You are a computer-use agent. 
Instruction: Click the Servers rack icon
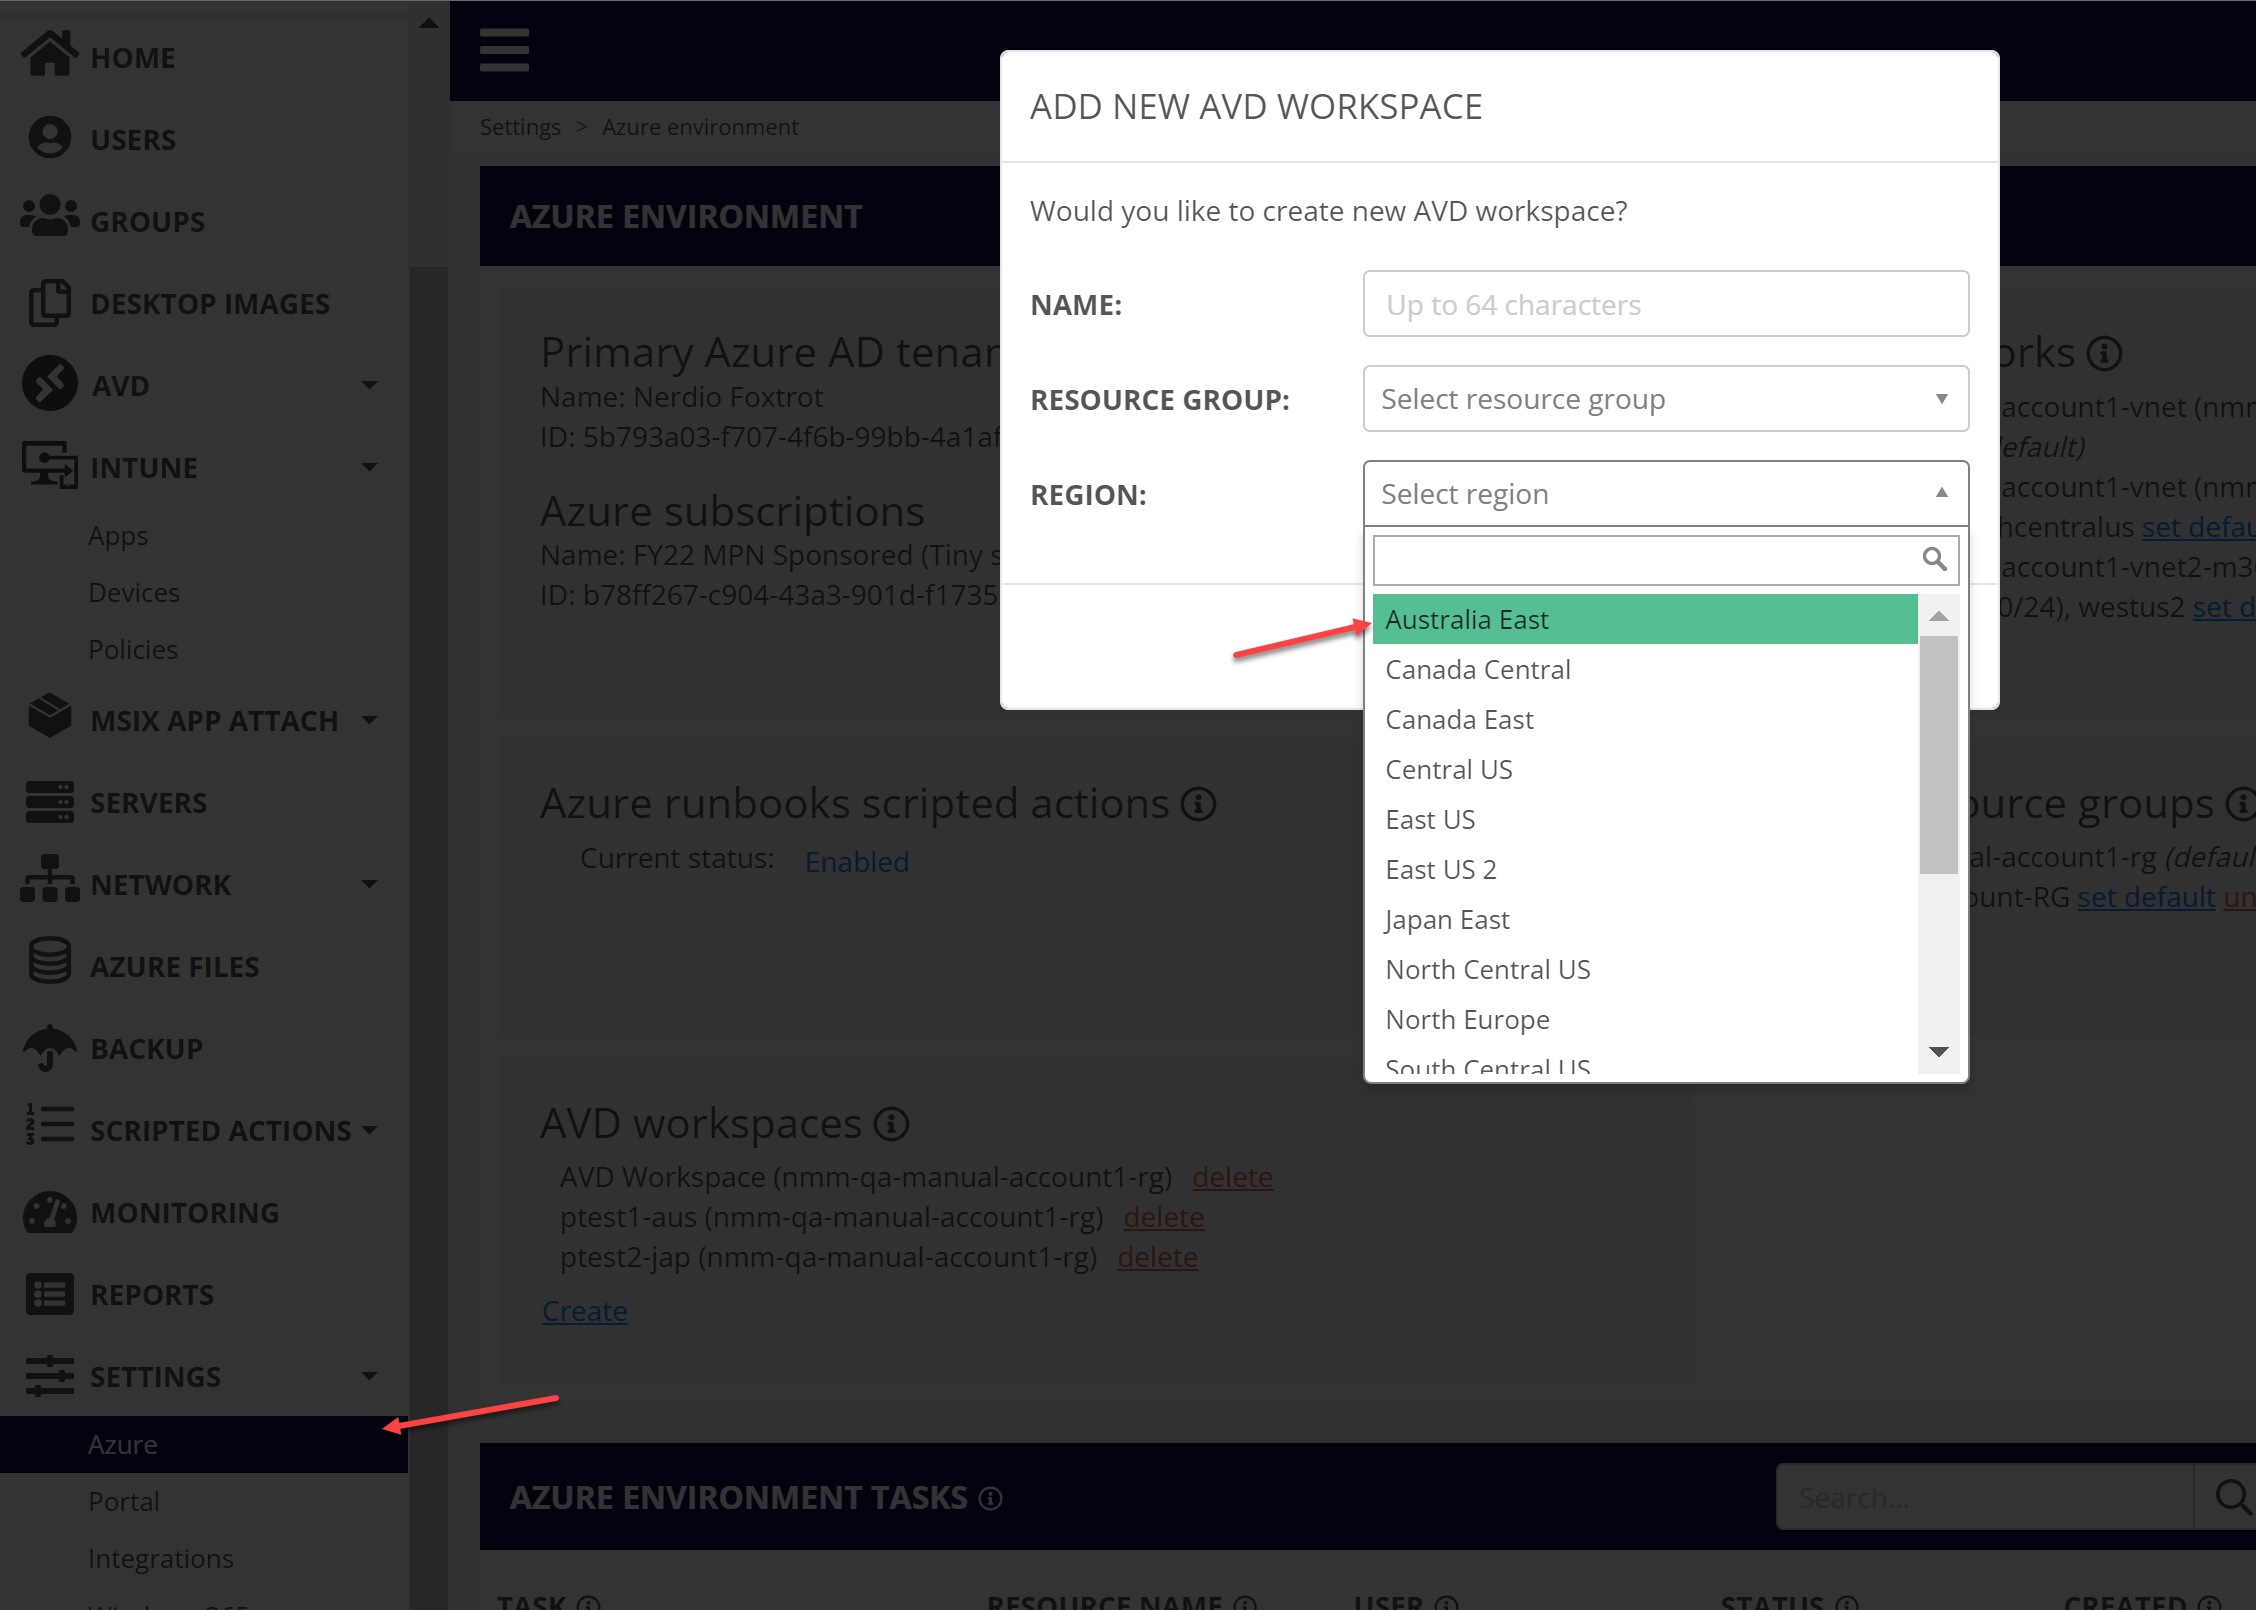pos(49,801)
